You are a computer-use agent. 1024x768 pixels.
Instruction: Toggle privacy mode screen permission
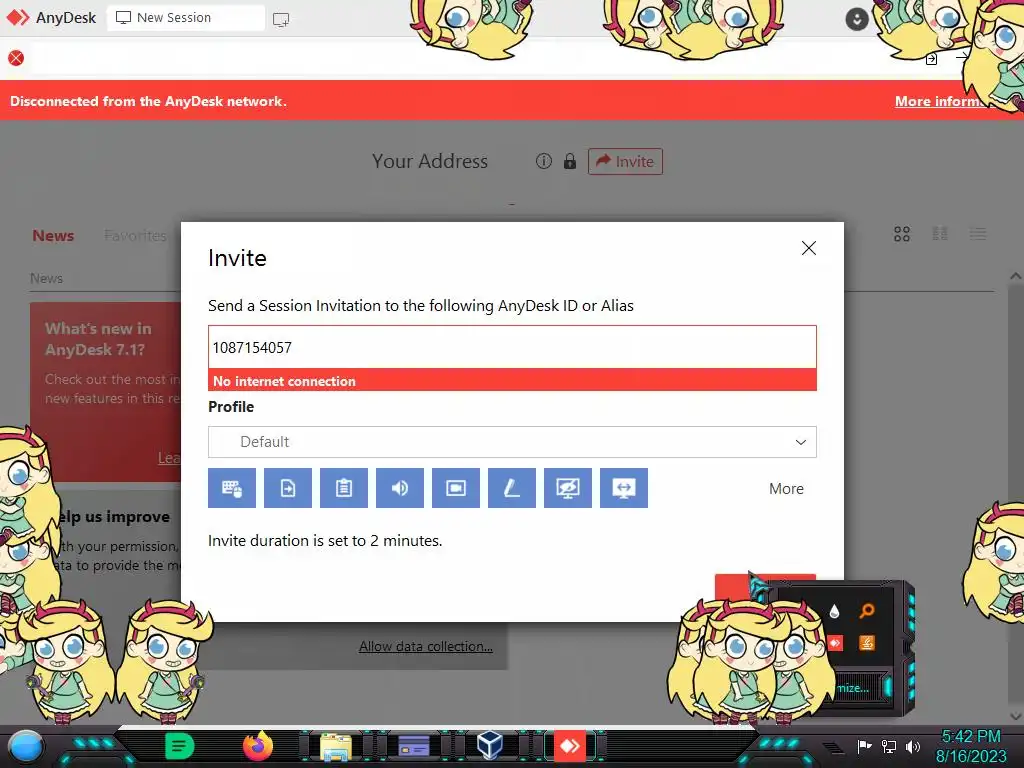pos(568,488)
